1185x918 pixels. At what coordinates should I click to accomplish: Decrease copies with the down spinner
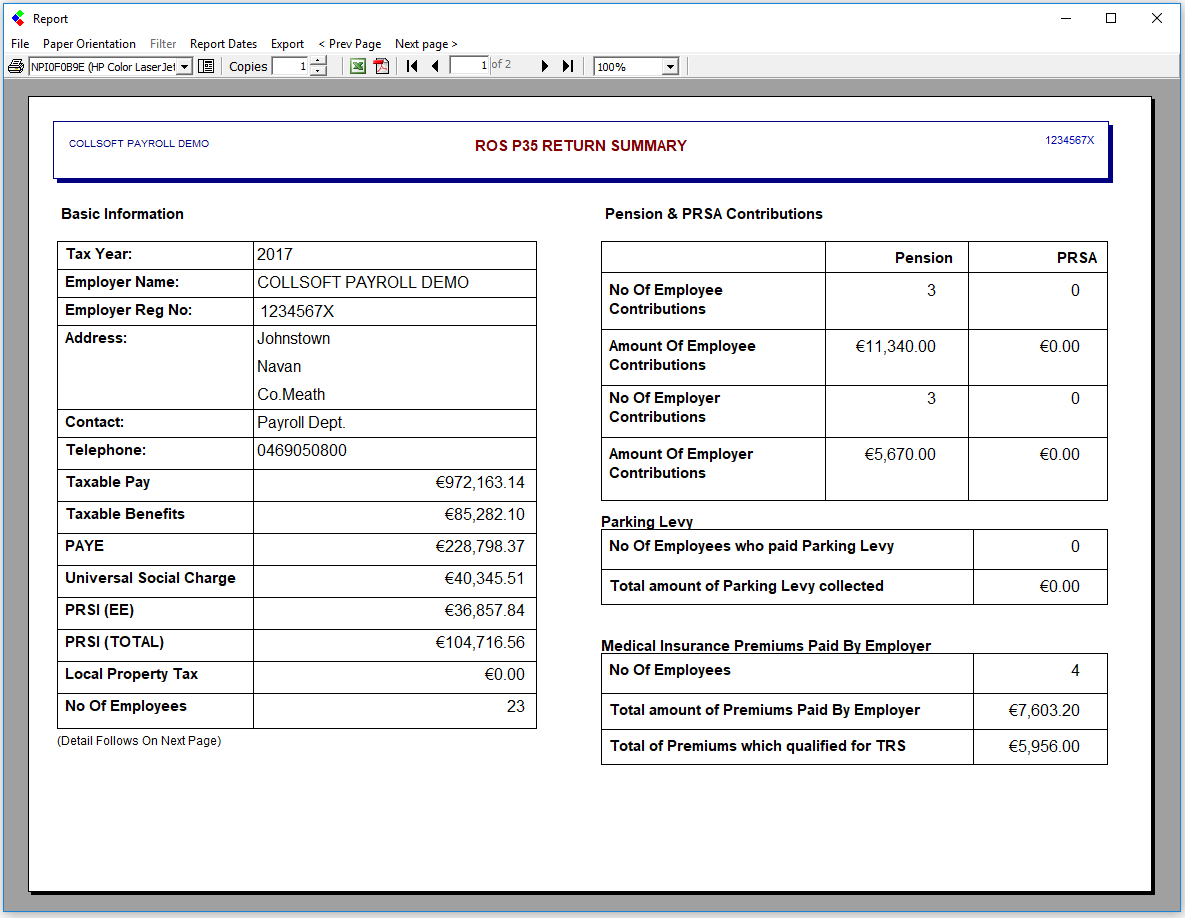coord(318,71)
